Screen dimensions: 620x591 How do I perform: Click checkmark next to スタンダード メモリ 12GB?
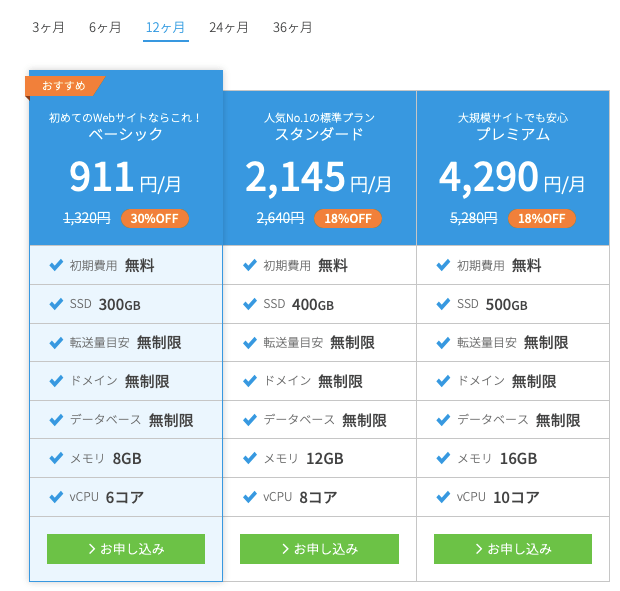coord(249,458)
